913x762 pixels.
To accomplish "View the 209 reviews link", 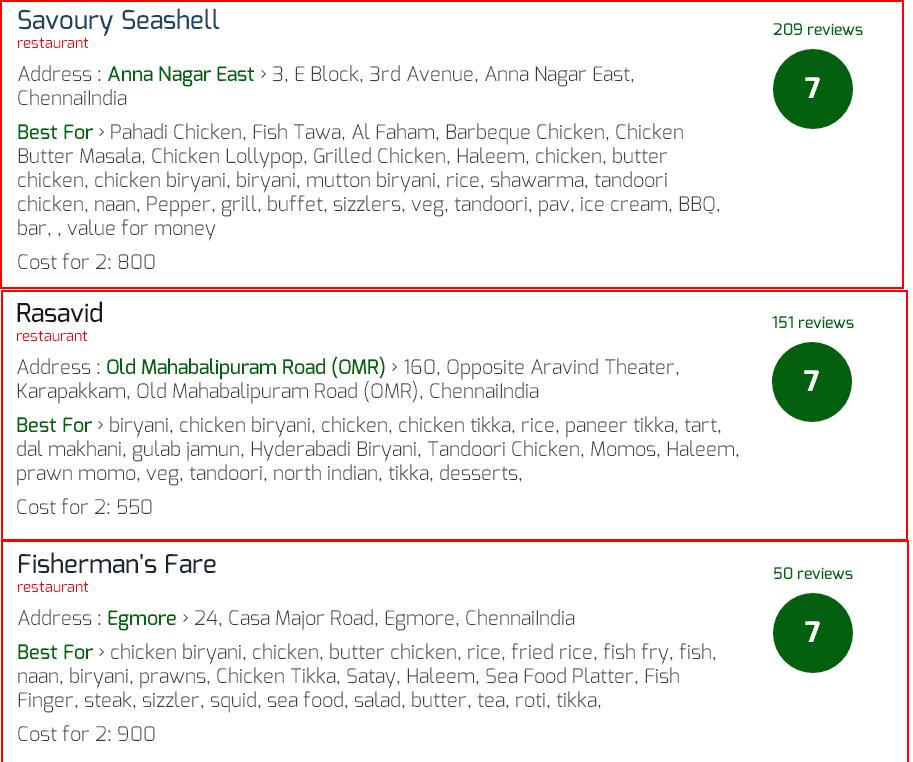I will pos(818,30).
